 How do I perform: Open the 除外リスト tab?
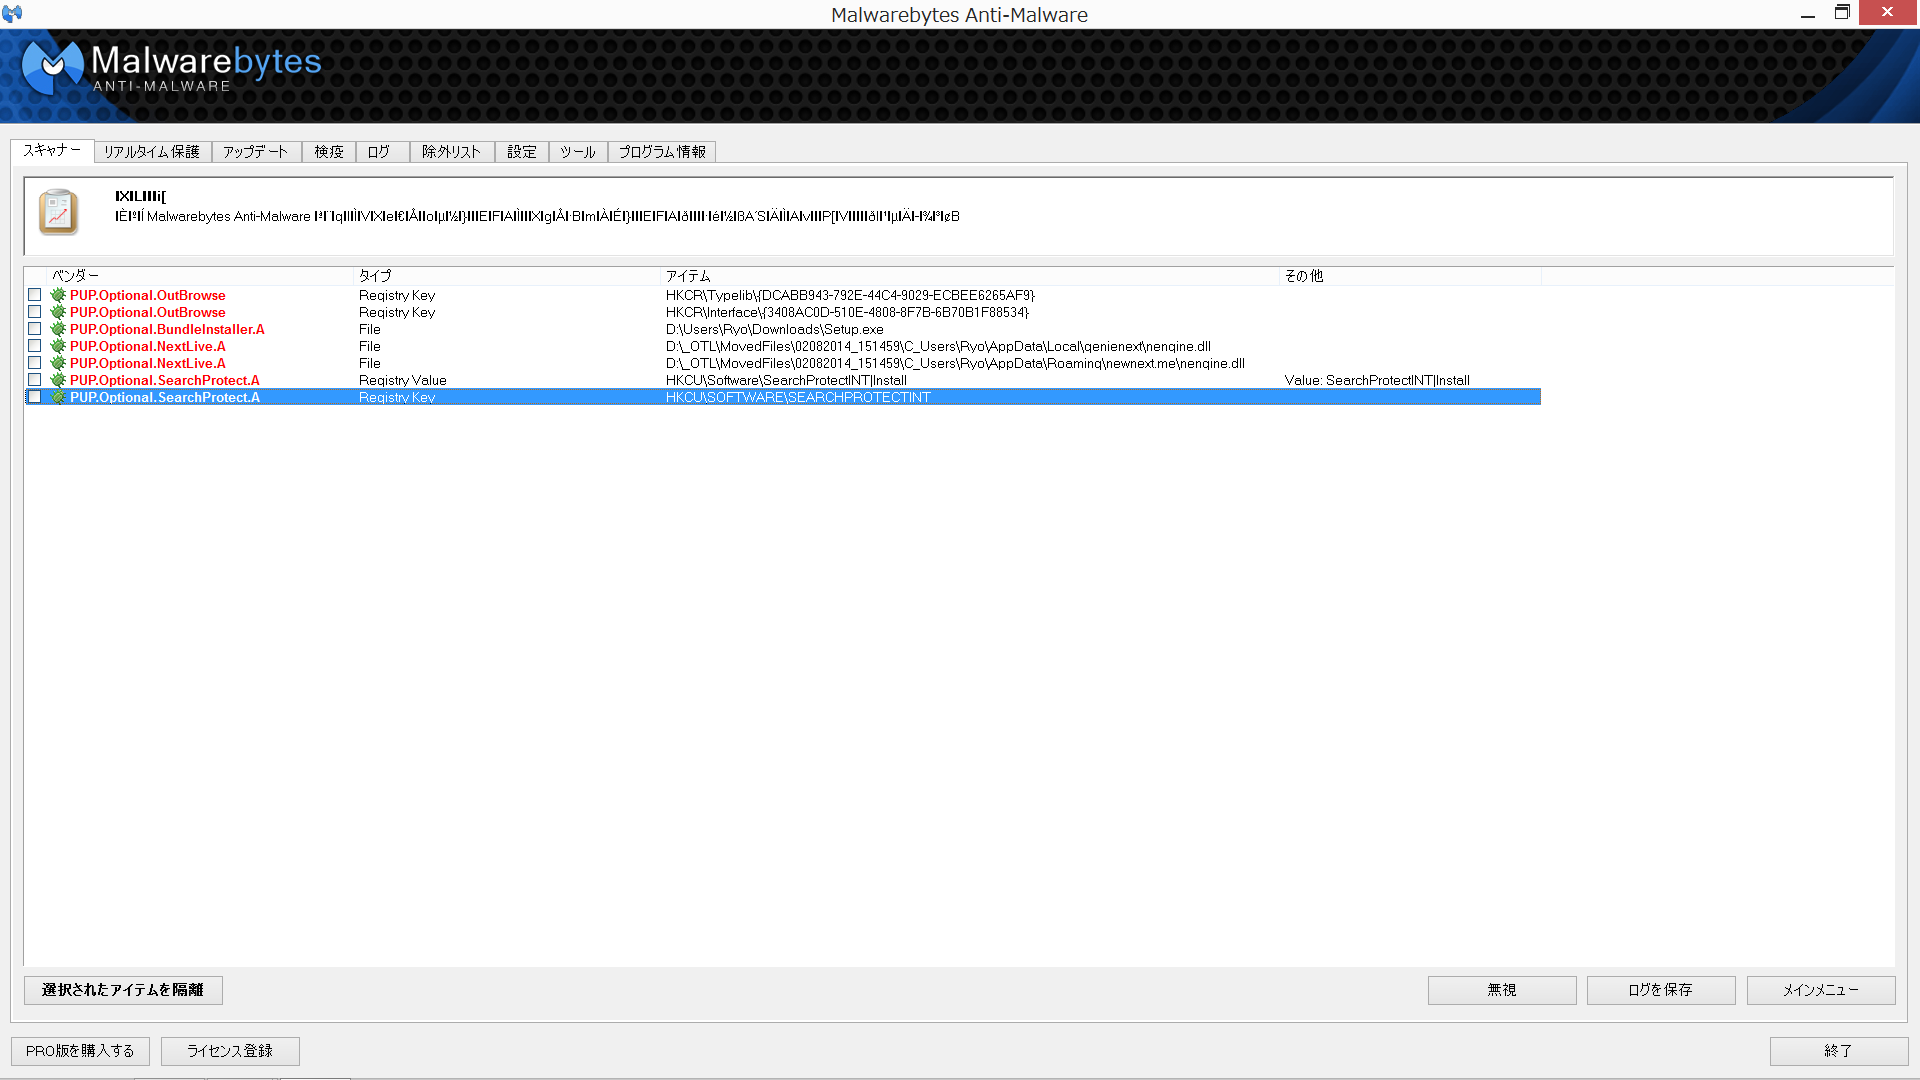point(452,152)
